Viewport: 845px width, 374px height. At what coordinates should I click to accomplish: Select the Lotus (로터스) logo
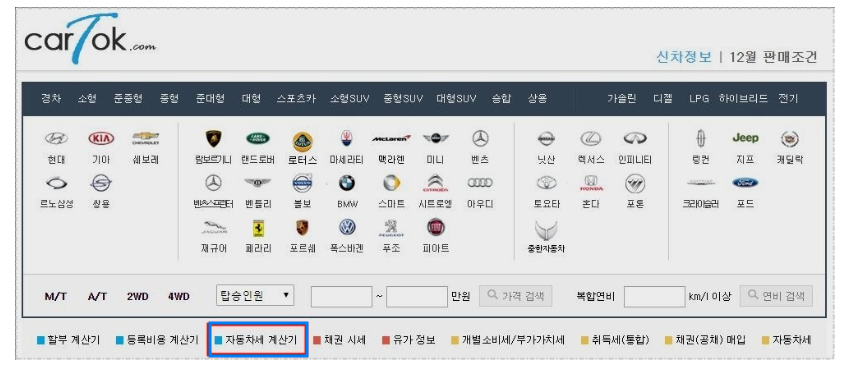tap(302, 142)
